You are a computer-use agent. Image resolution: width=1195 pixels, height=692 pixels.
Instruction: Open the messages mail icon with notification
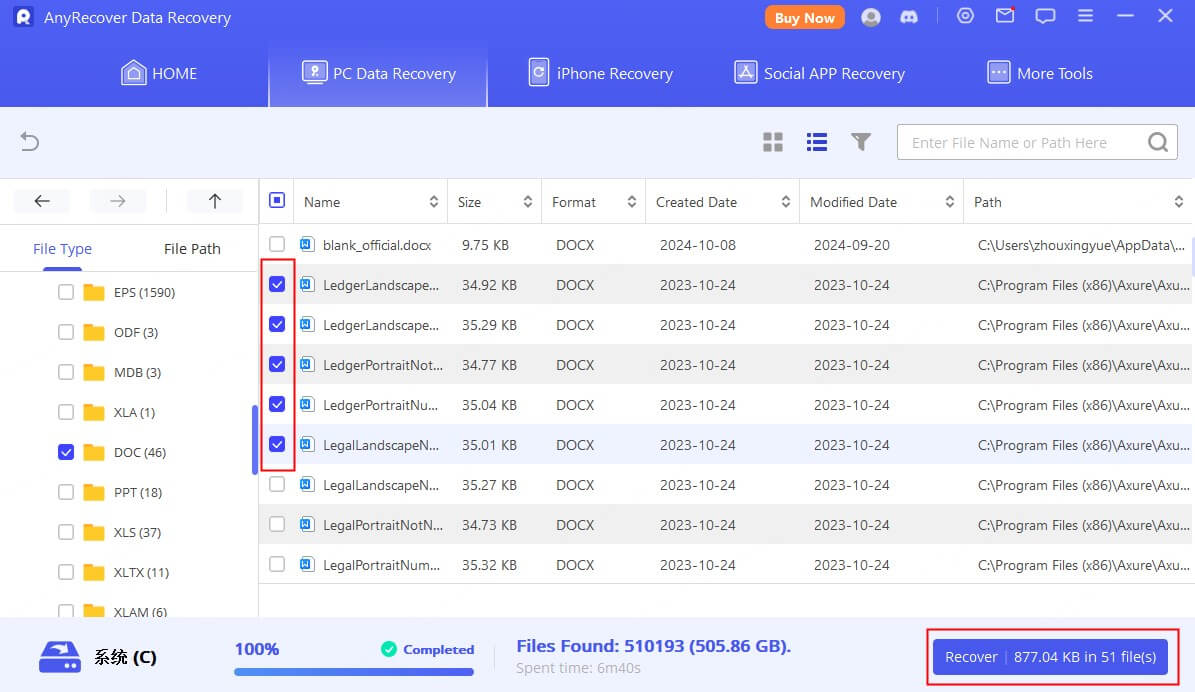point(1005,16)
